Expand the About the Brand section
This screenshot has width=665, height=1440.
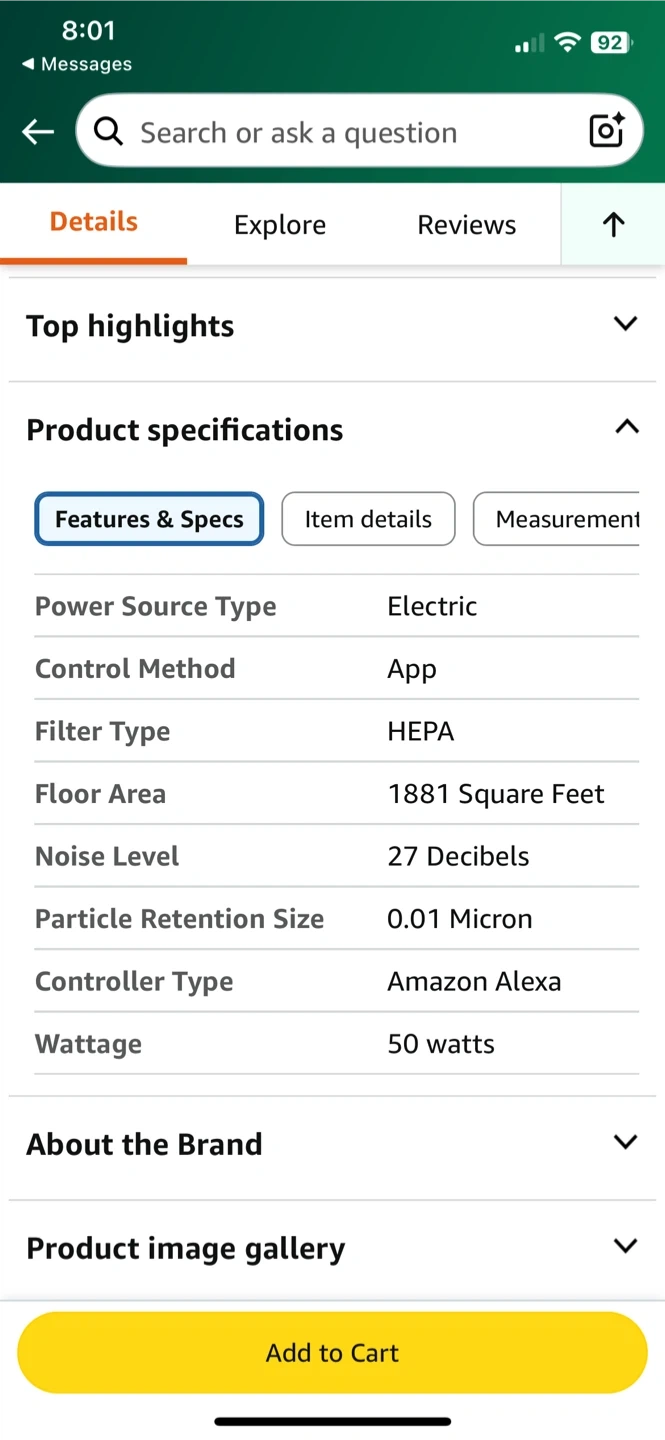(x=625, y=1142)
